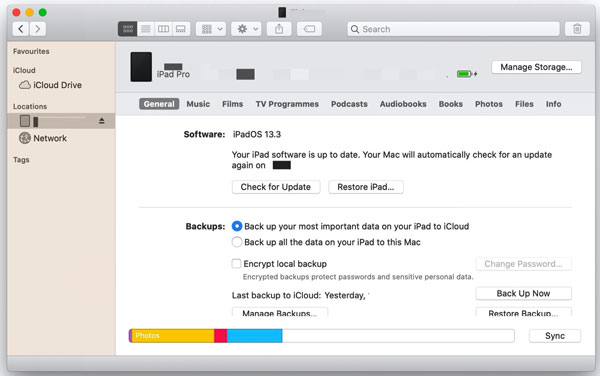Go forward with the right arrow button
Viewport: 600px width, 376px height.
[x=38, y=29]
